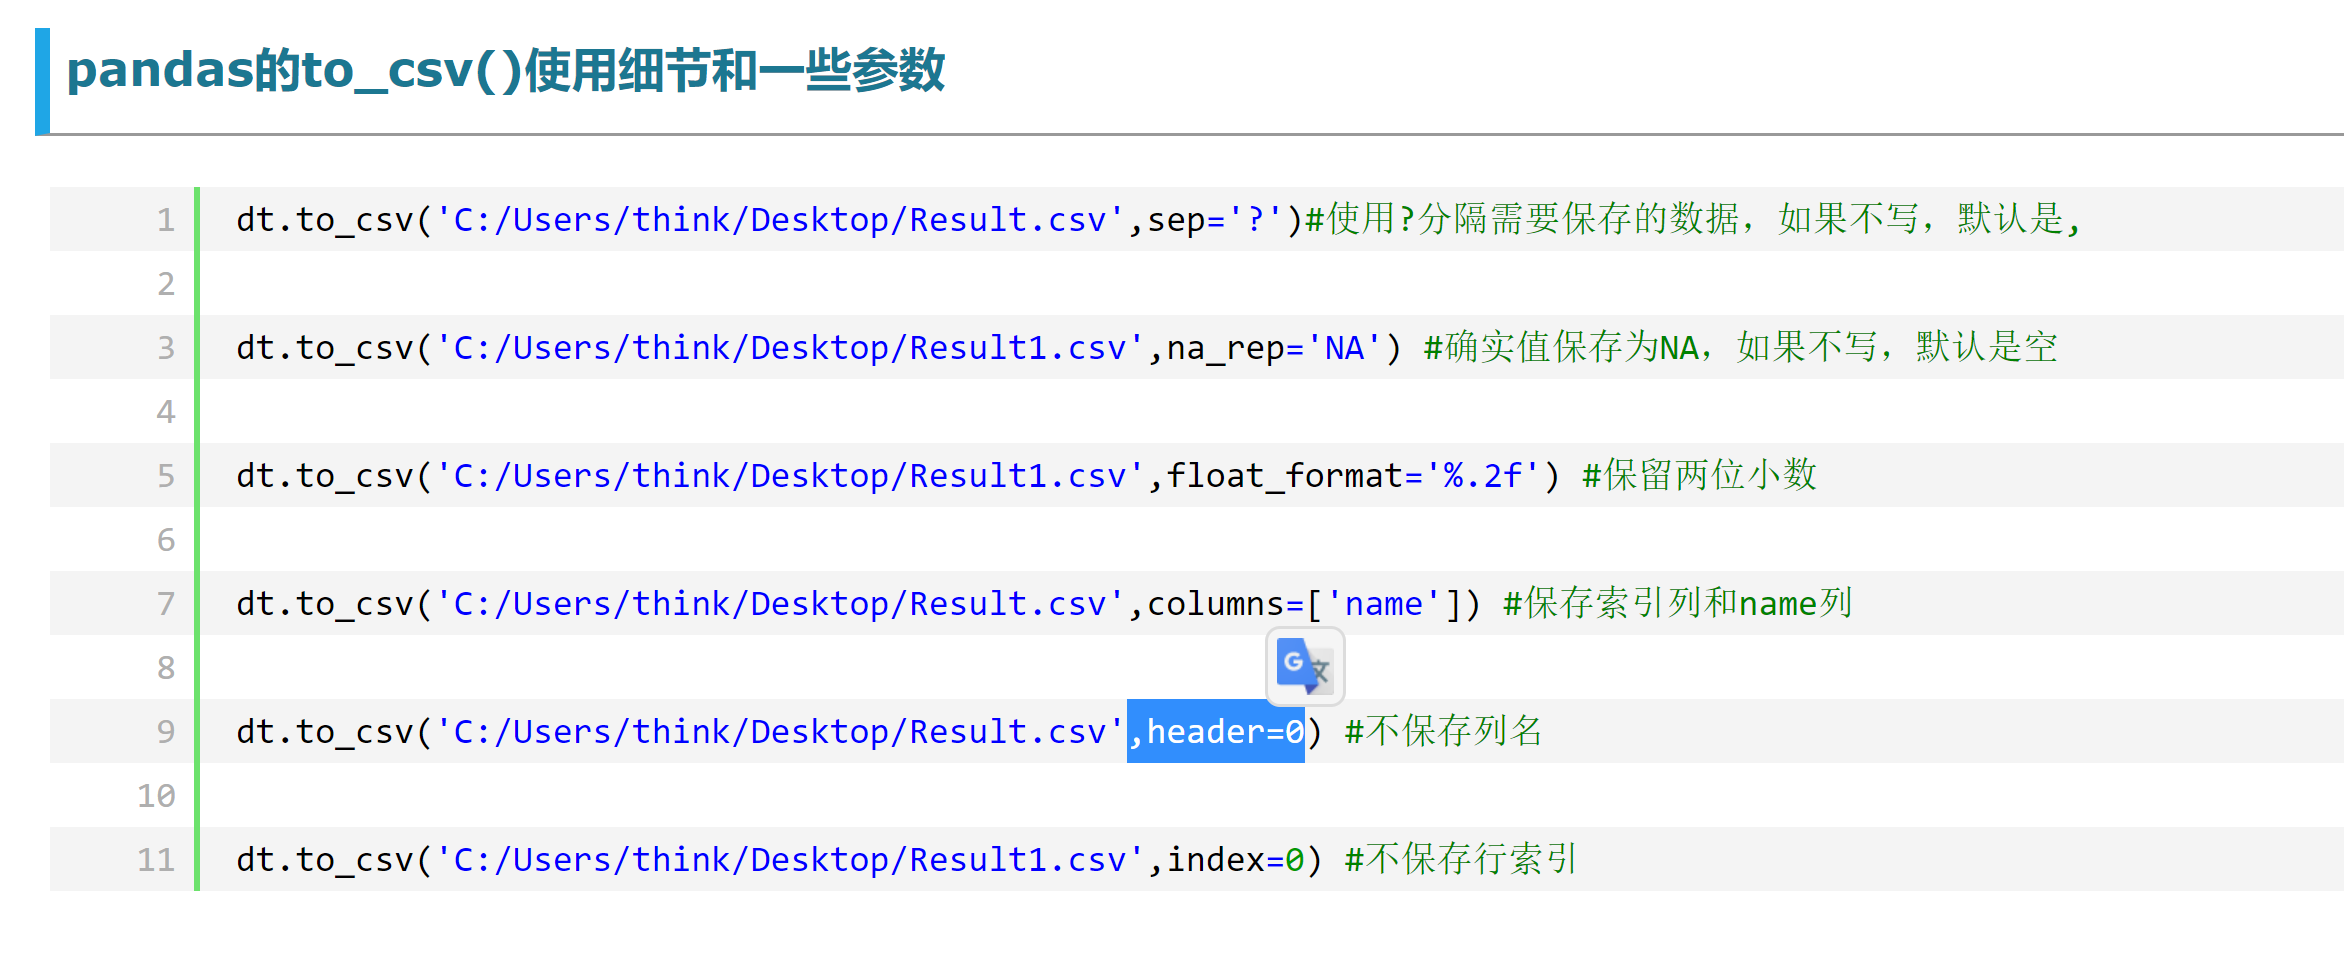Click the comment about 不保存行索引
This screenshot has height=974, width=2344.
(1460, 859)
